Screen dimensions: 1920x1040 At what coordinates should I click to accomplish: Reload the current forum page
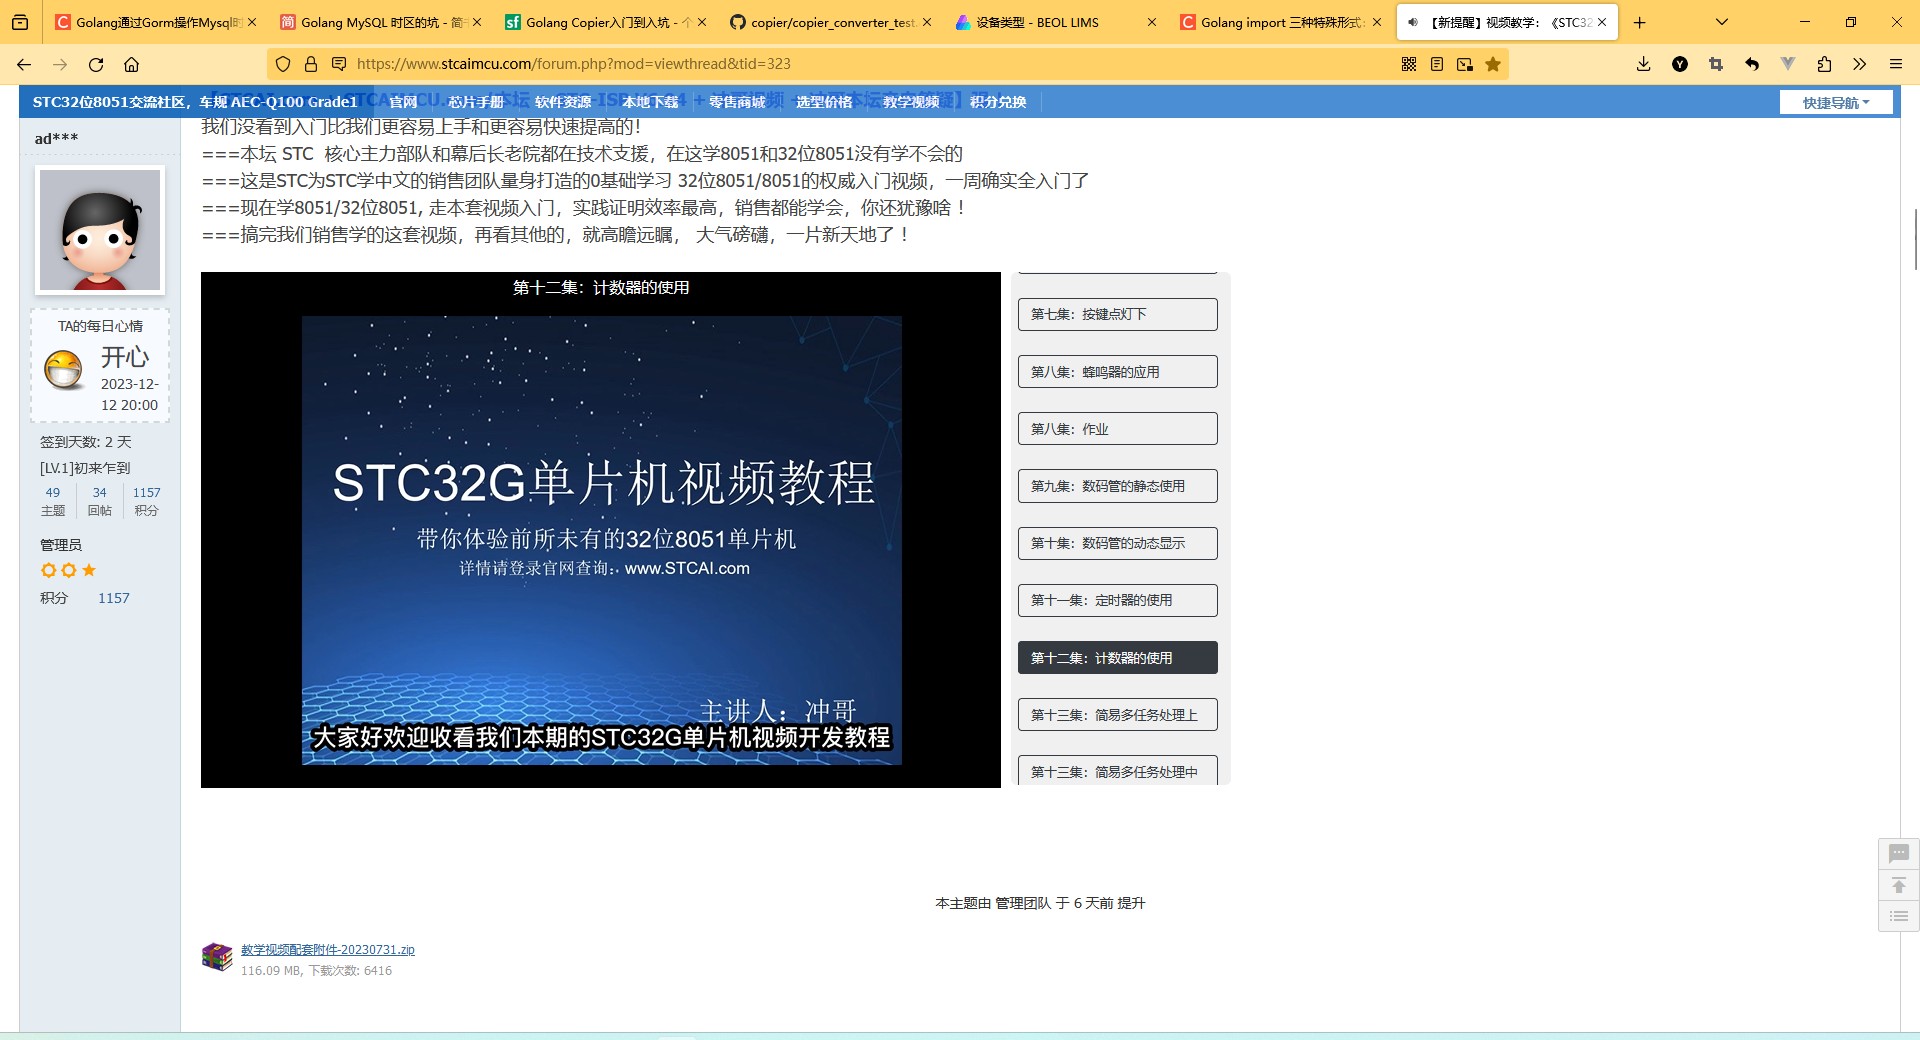[x=96, y=64]
